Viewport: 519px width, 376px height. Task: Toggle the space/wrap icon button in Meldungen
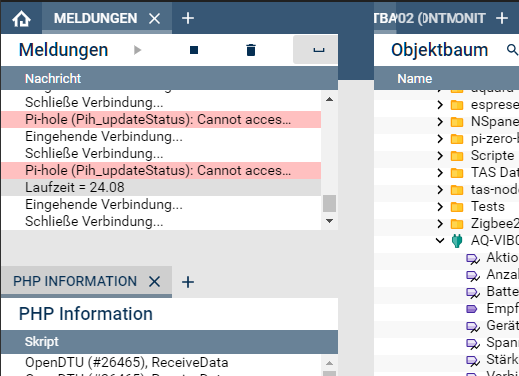[x=315, y=50]
